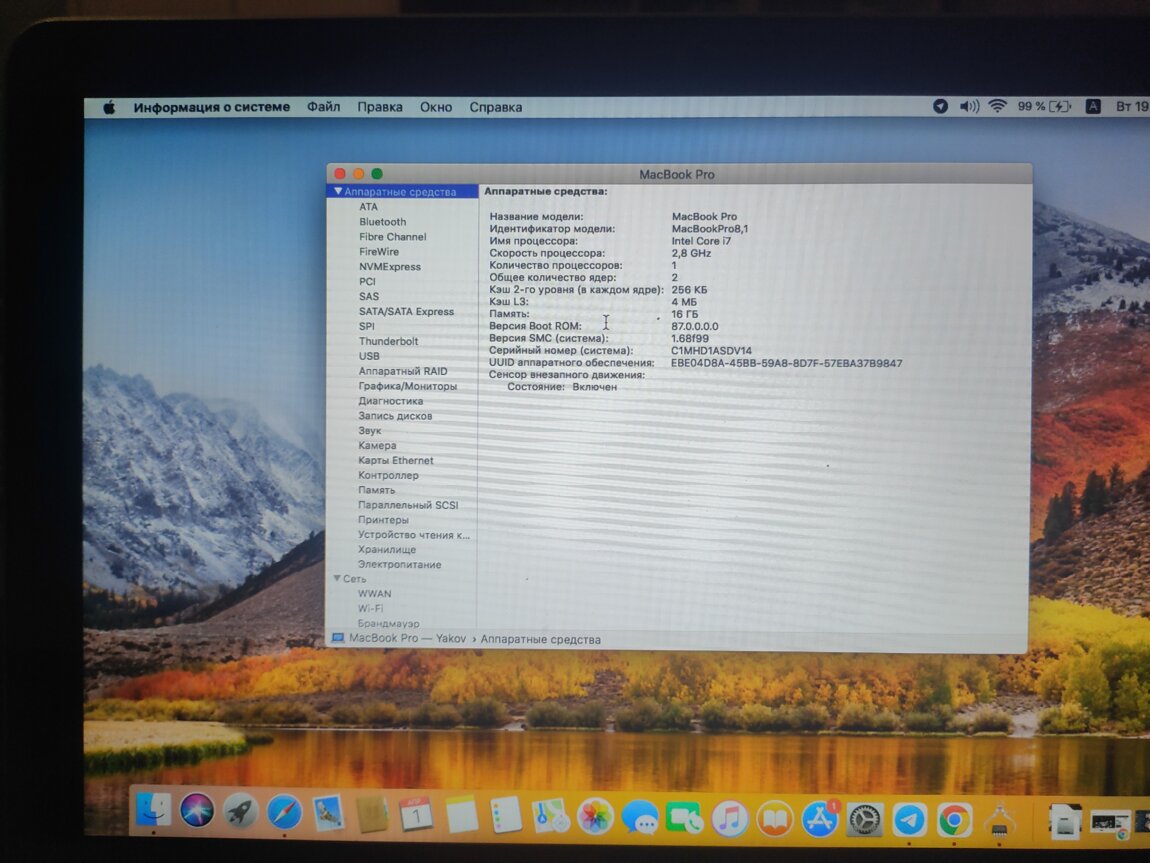This screenshot has height=863, width=1150.
Task: Select Камера in the sidebar
Action: 377,445
